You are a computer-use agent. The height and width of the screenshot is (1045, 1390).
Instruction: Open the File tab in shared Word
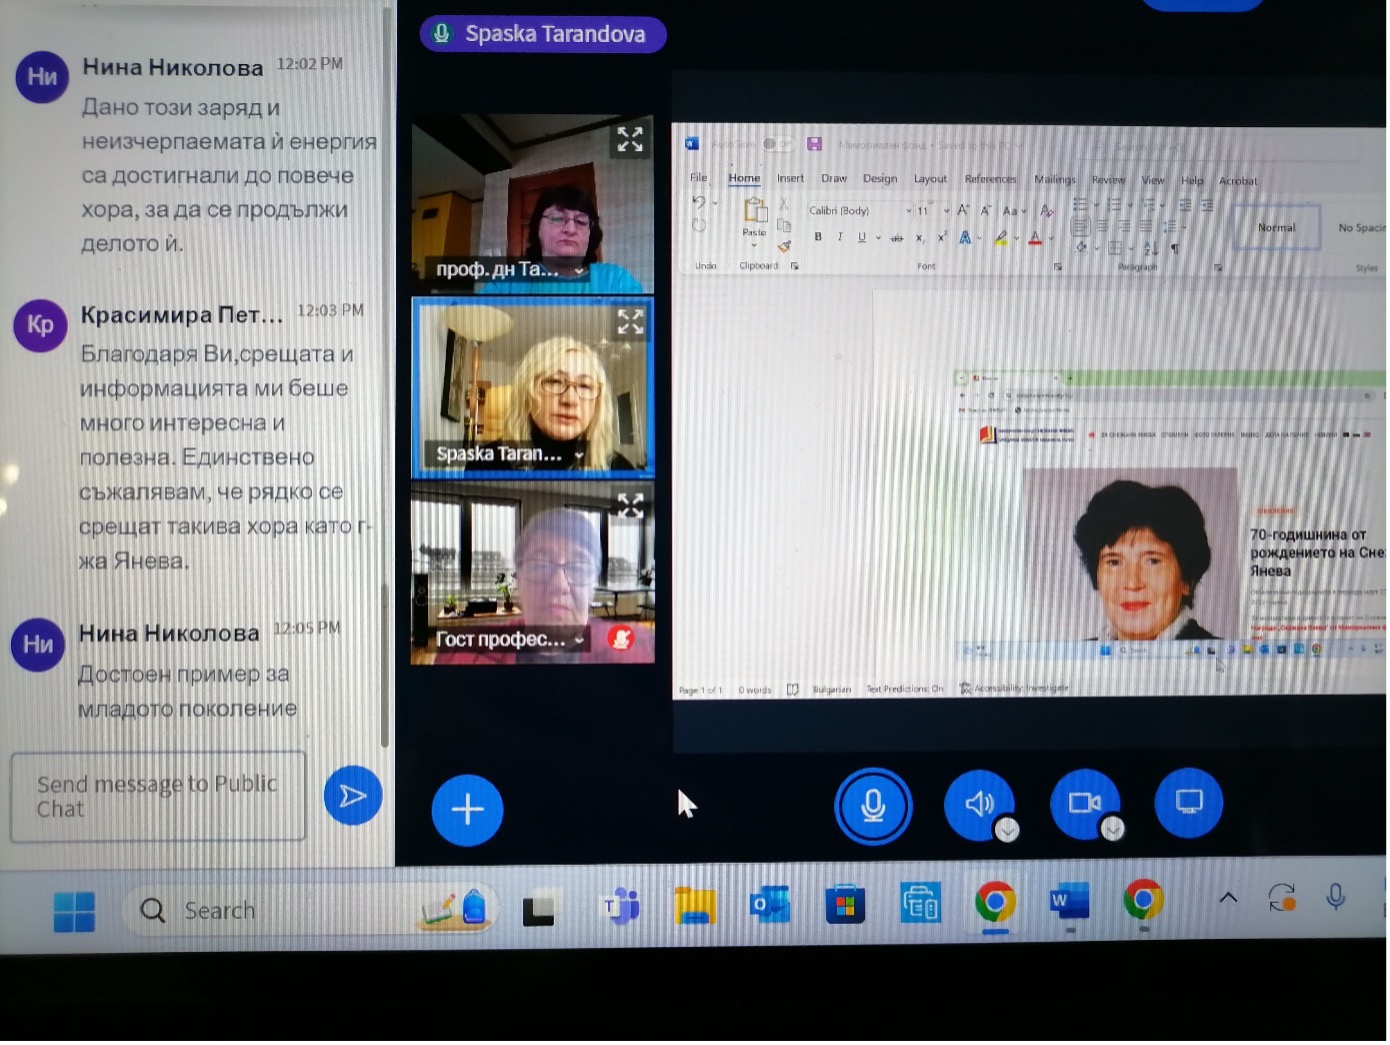point(698,177)
